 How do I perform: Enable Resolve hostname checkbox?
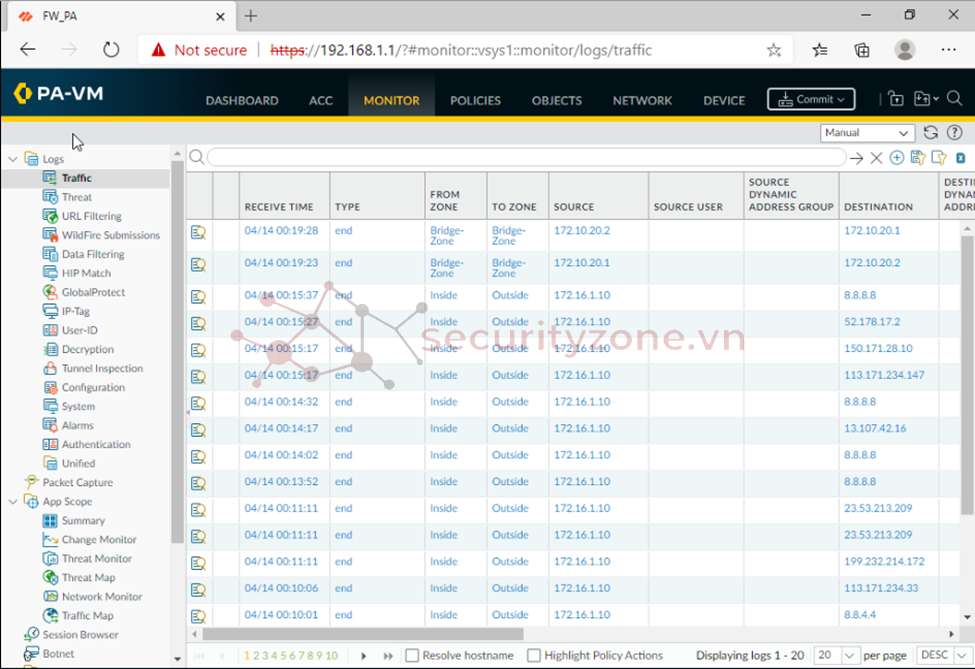pos(412,655)
